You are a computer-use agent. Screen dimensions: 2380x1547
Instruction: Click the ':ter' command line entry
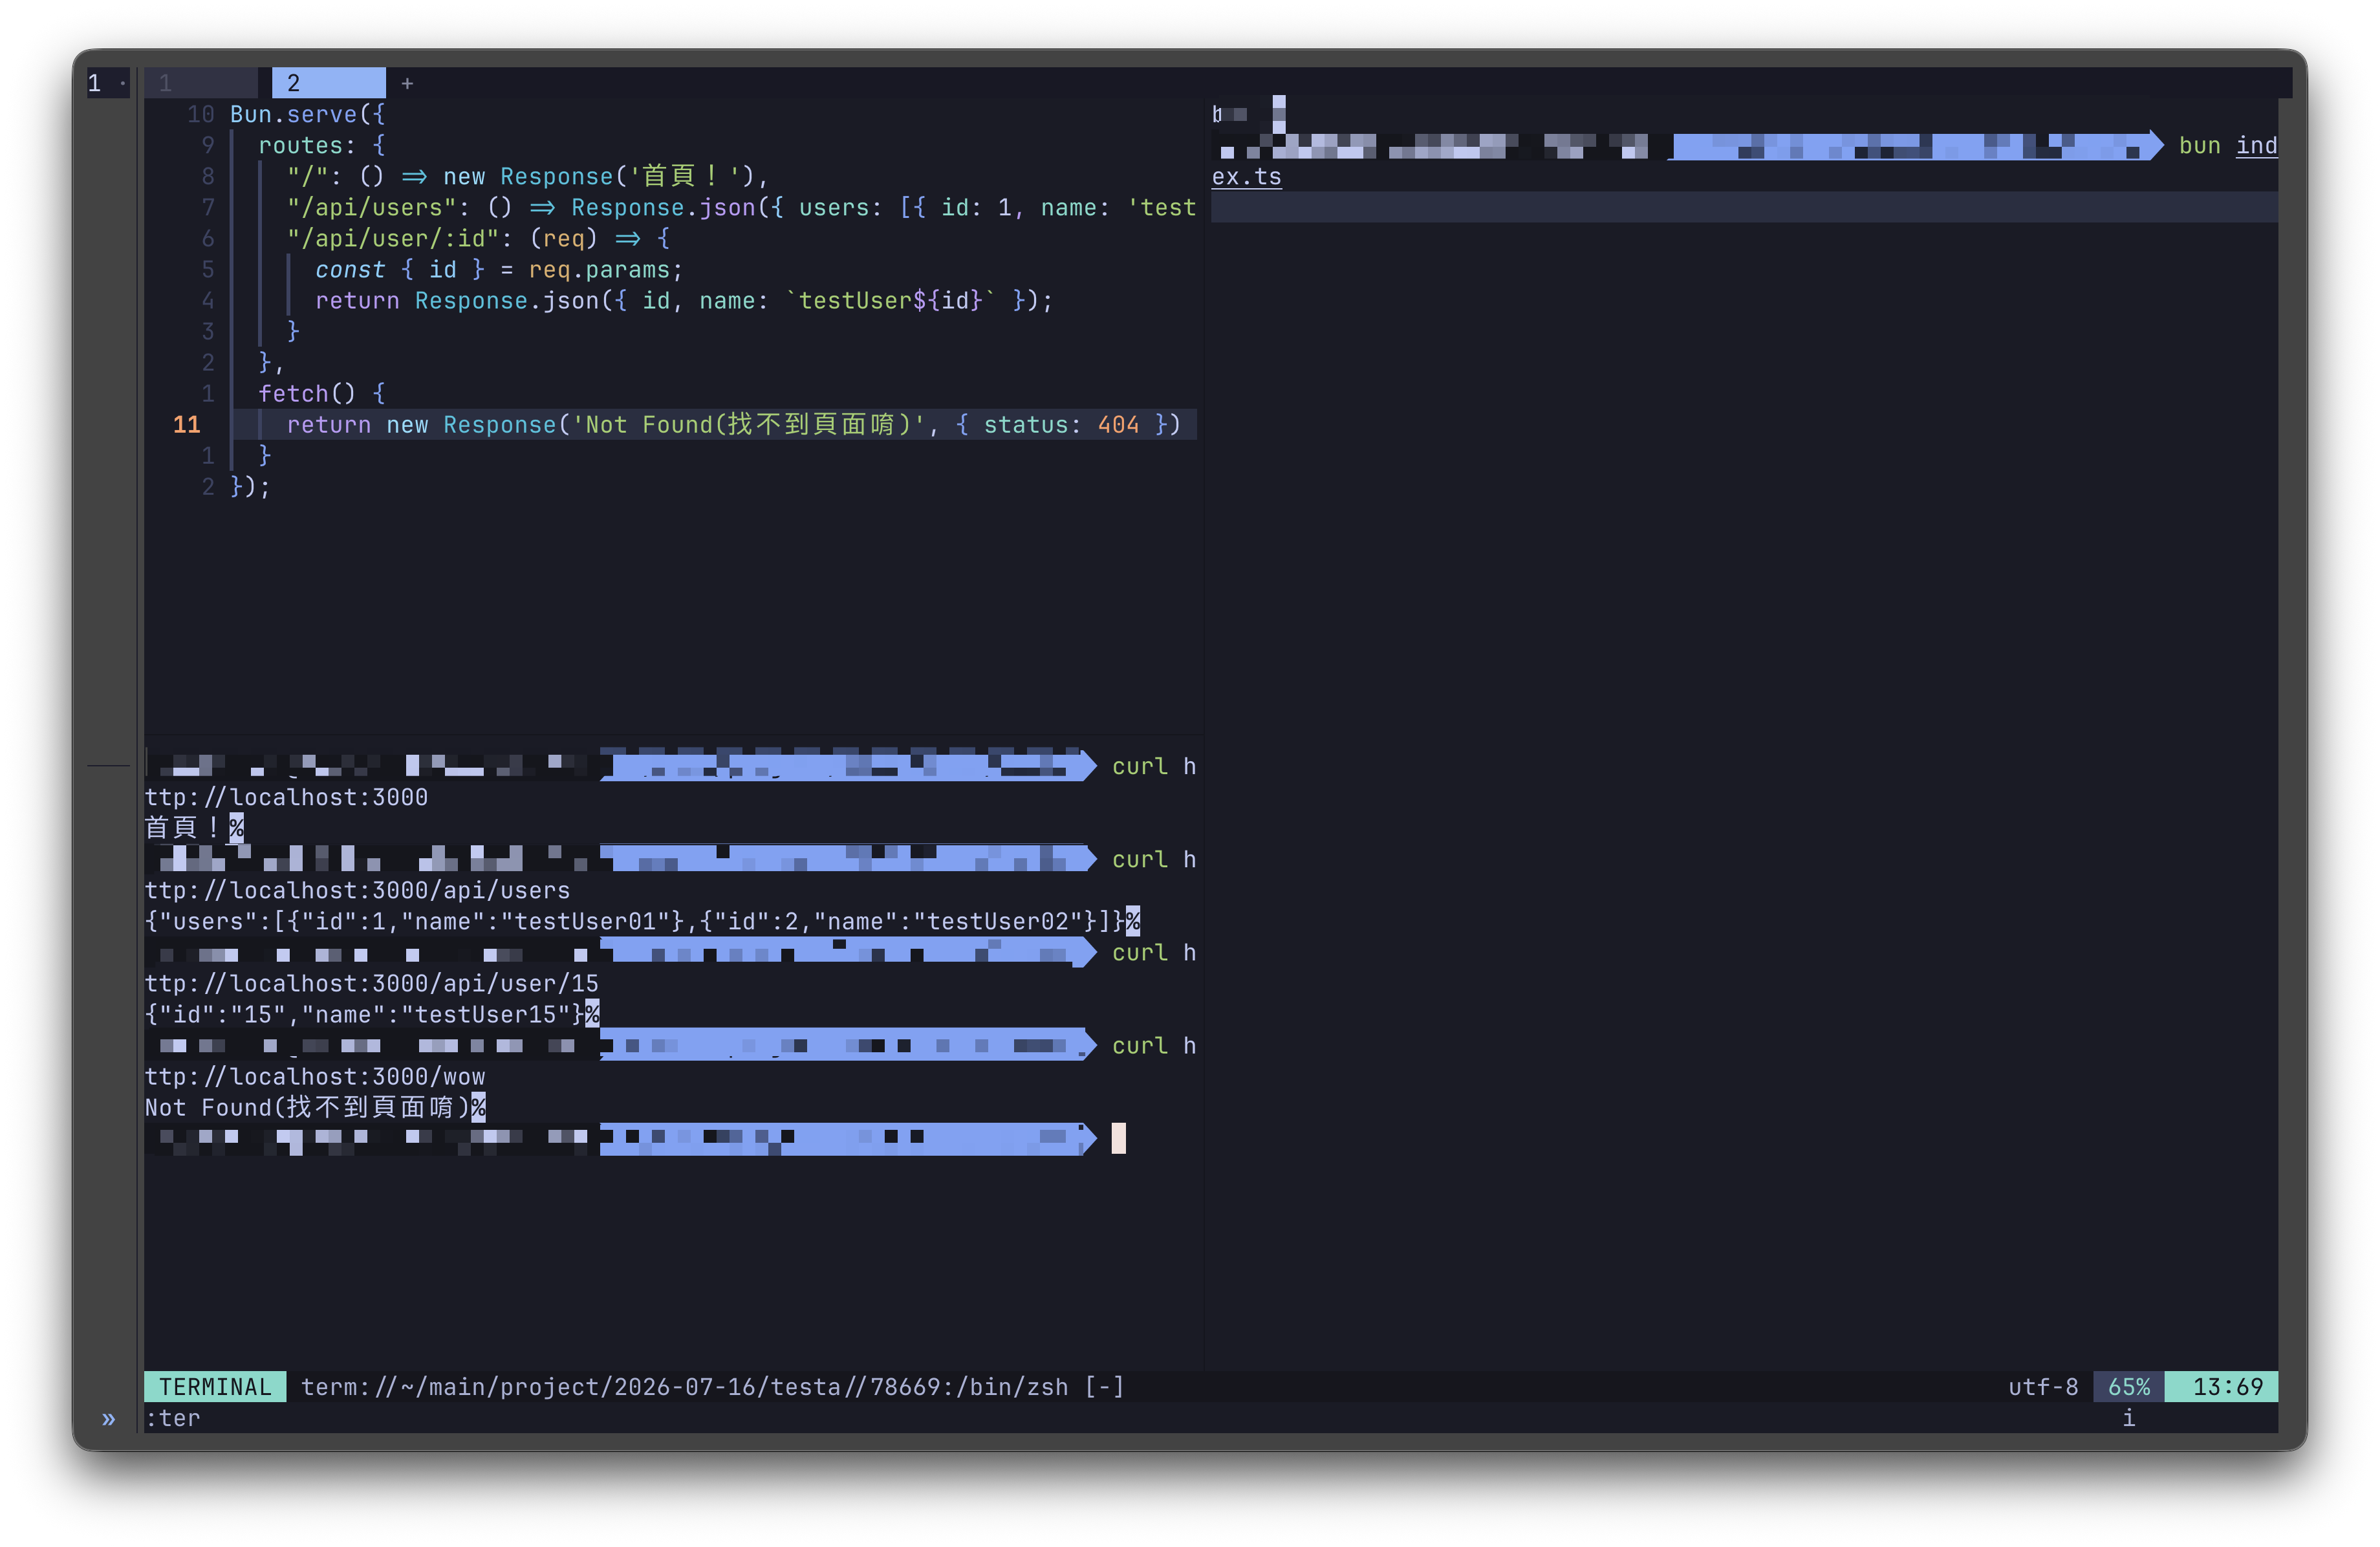click(173, 1418)
